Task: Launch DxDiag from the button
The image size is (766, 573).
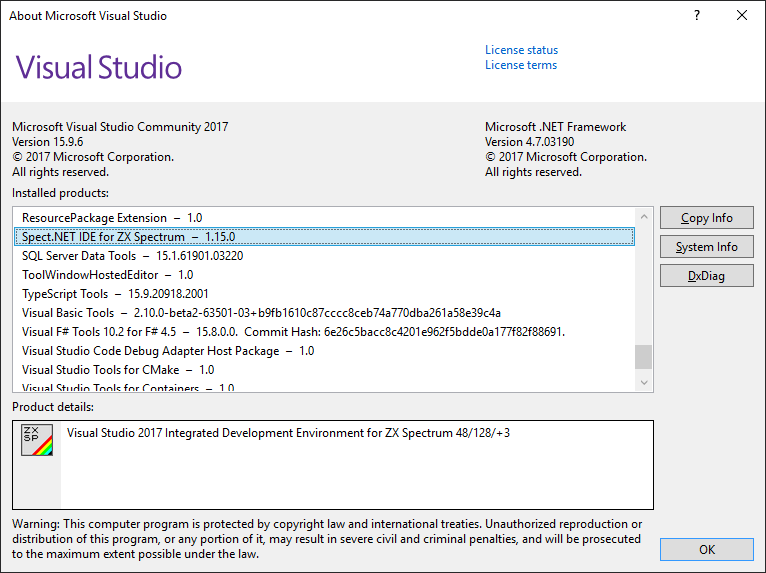Action: click(x=706, y=276)
